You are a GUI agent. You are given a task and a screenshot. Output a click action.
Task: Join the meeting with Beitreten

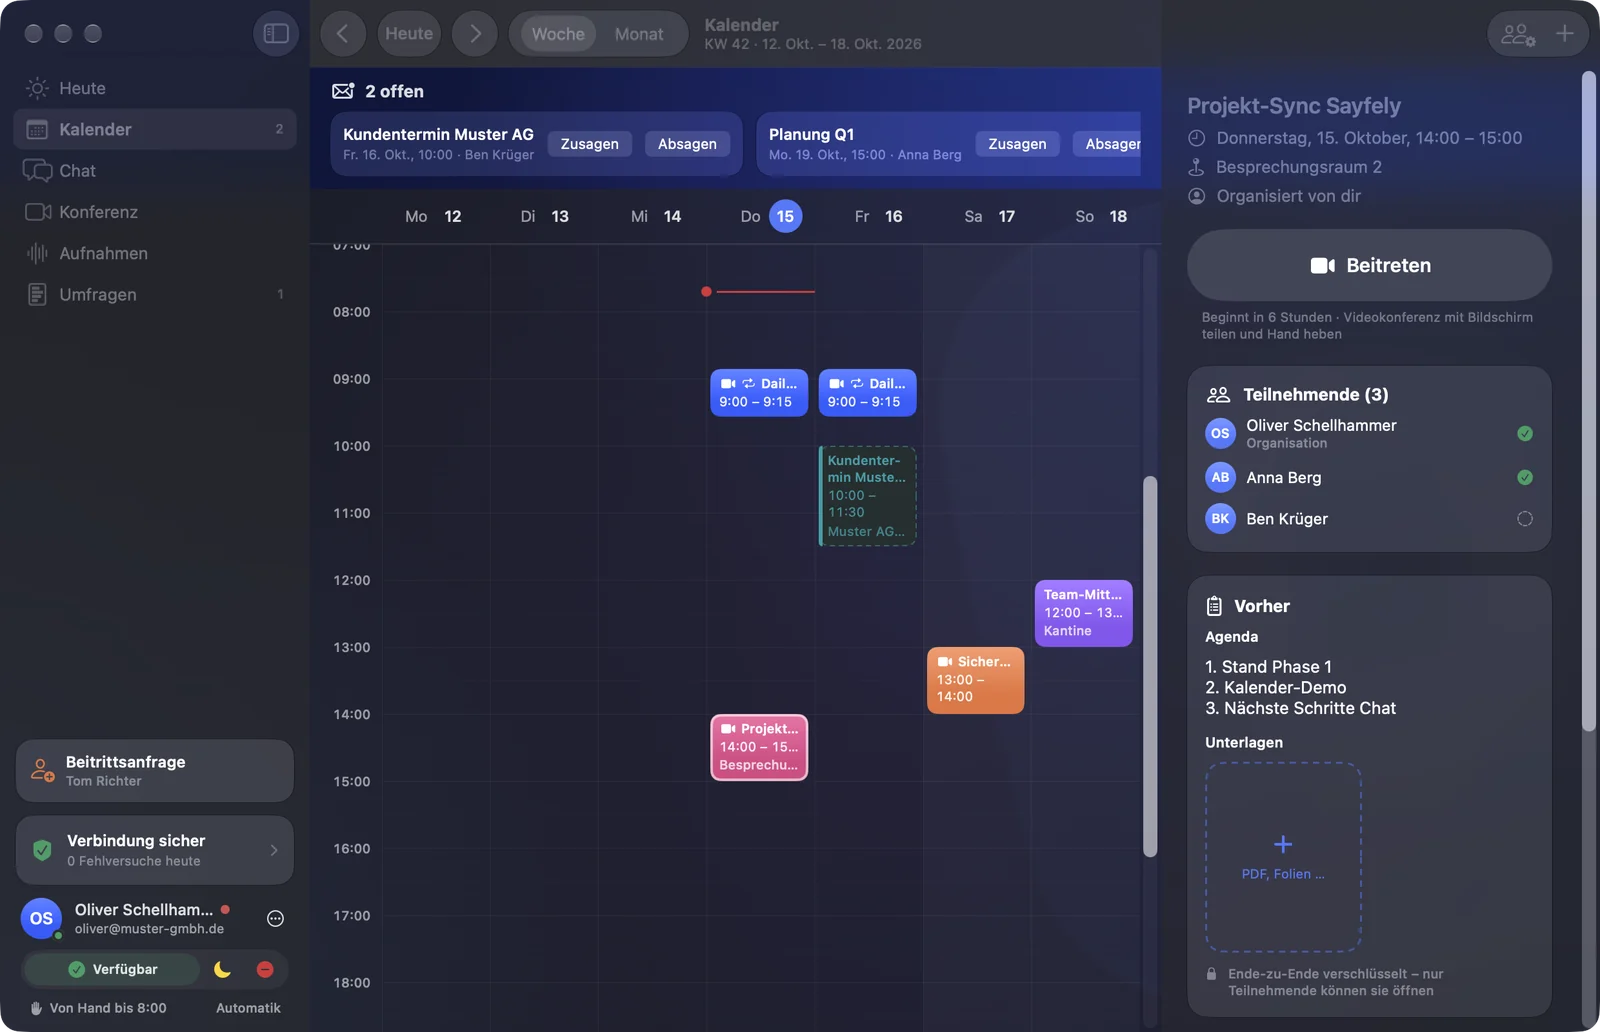(x=1369, y=265)
